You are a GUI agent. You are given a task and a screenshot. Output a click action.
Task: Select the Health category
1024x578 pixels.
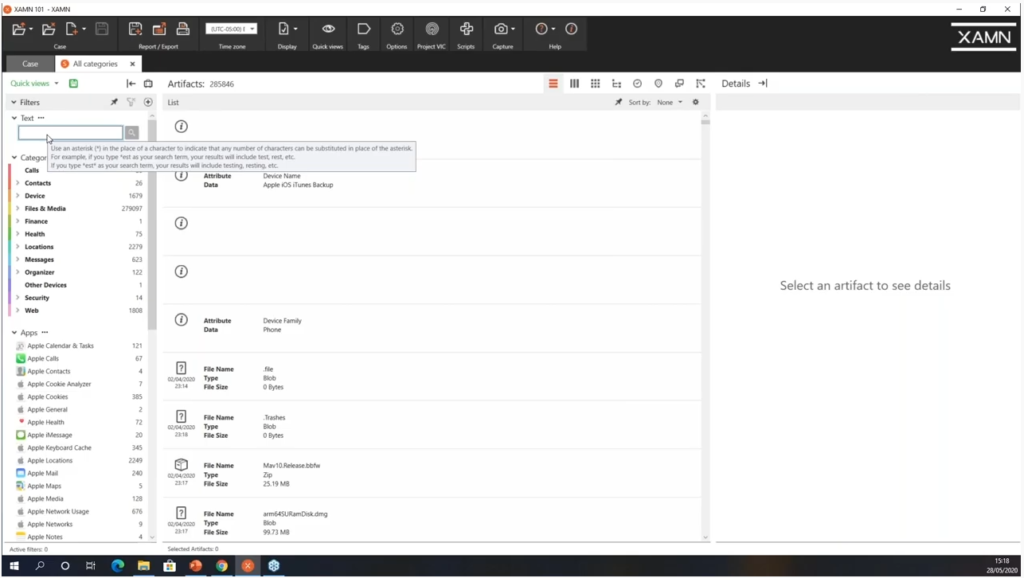(35, 234)
